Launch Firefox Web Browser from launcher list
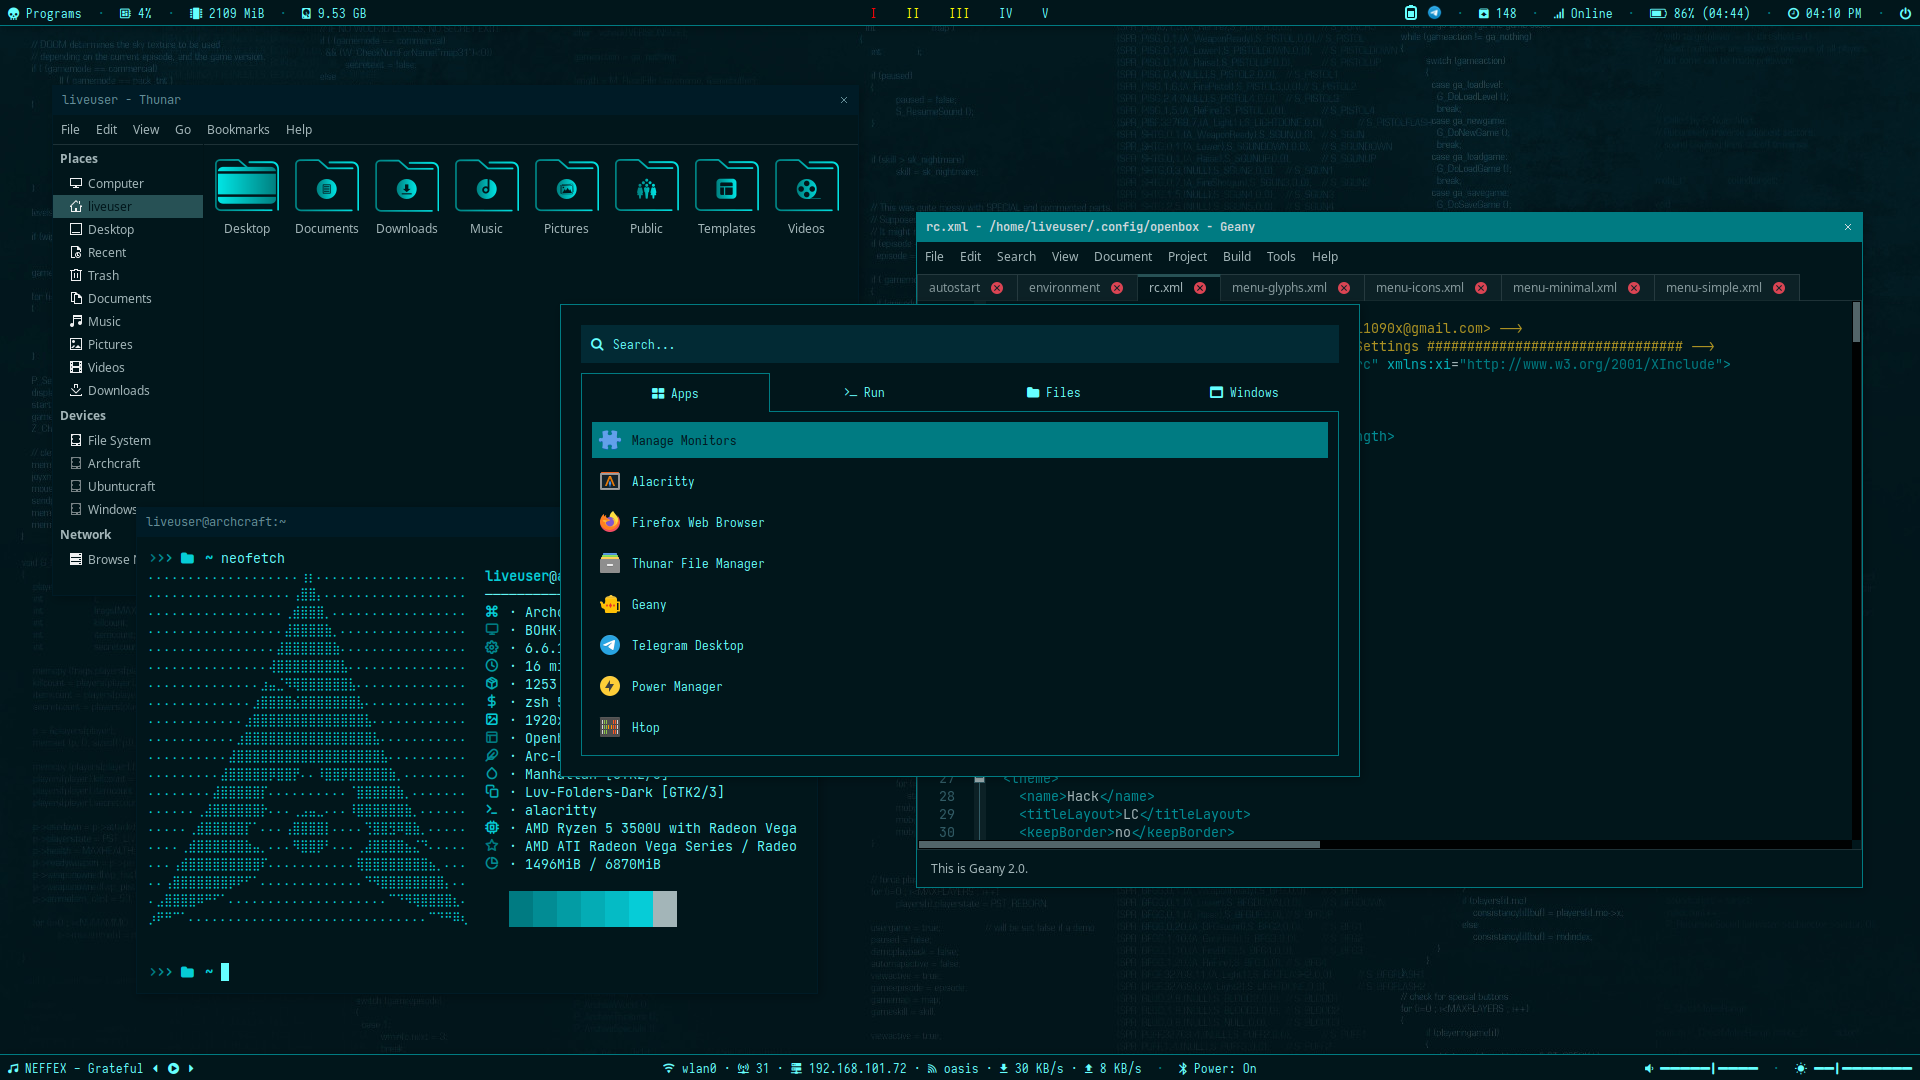 pos(697,522)
